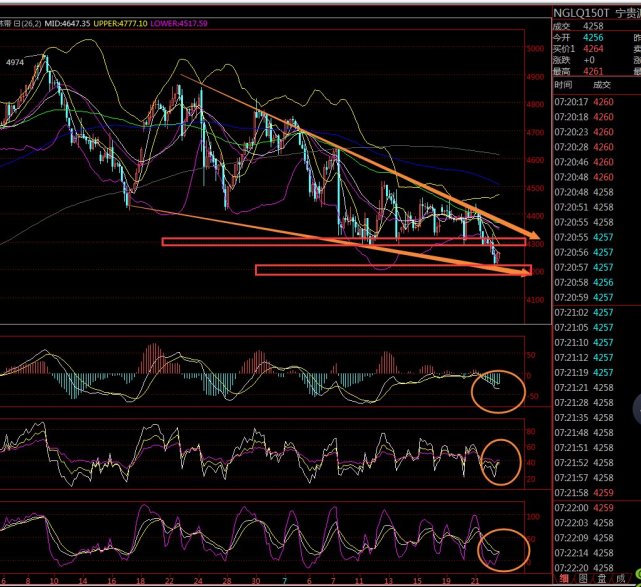Viewport: 641px width, 587px height.
Task: Click the 今开 value 4256
Action: coord(593,38)
